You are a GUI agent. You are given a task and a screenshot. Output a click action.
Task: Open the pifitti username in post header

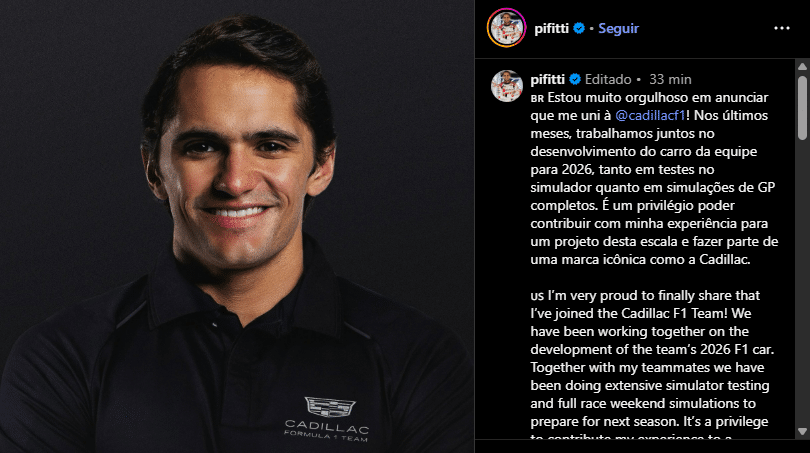click(x=551, y=28)
